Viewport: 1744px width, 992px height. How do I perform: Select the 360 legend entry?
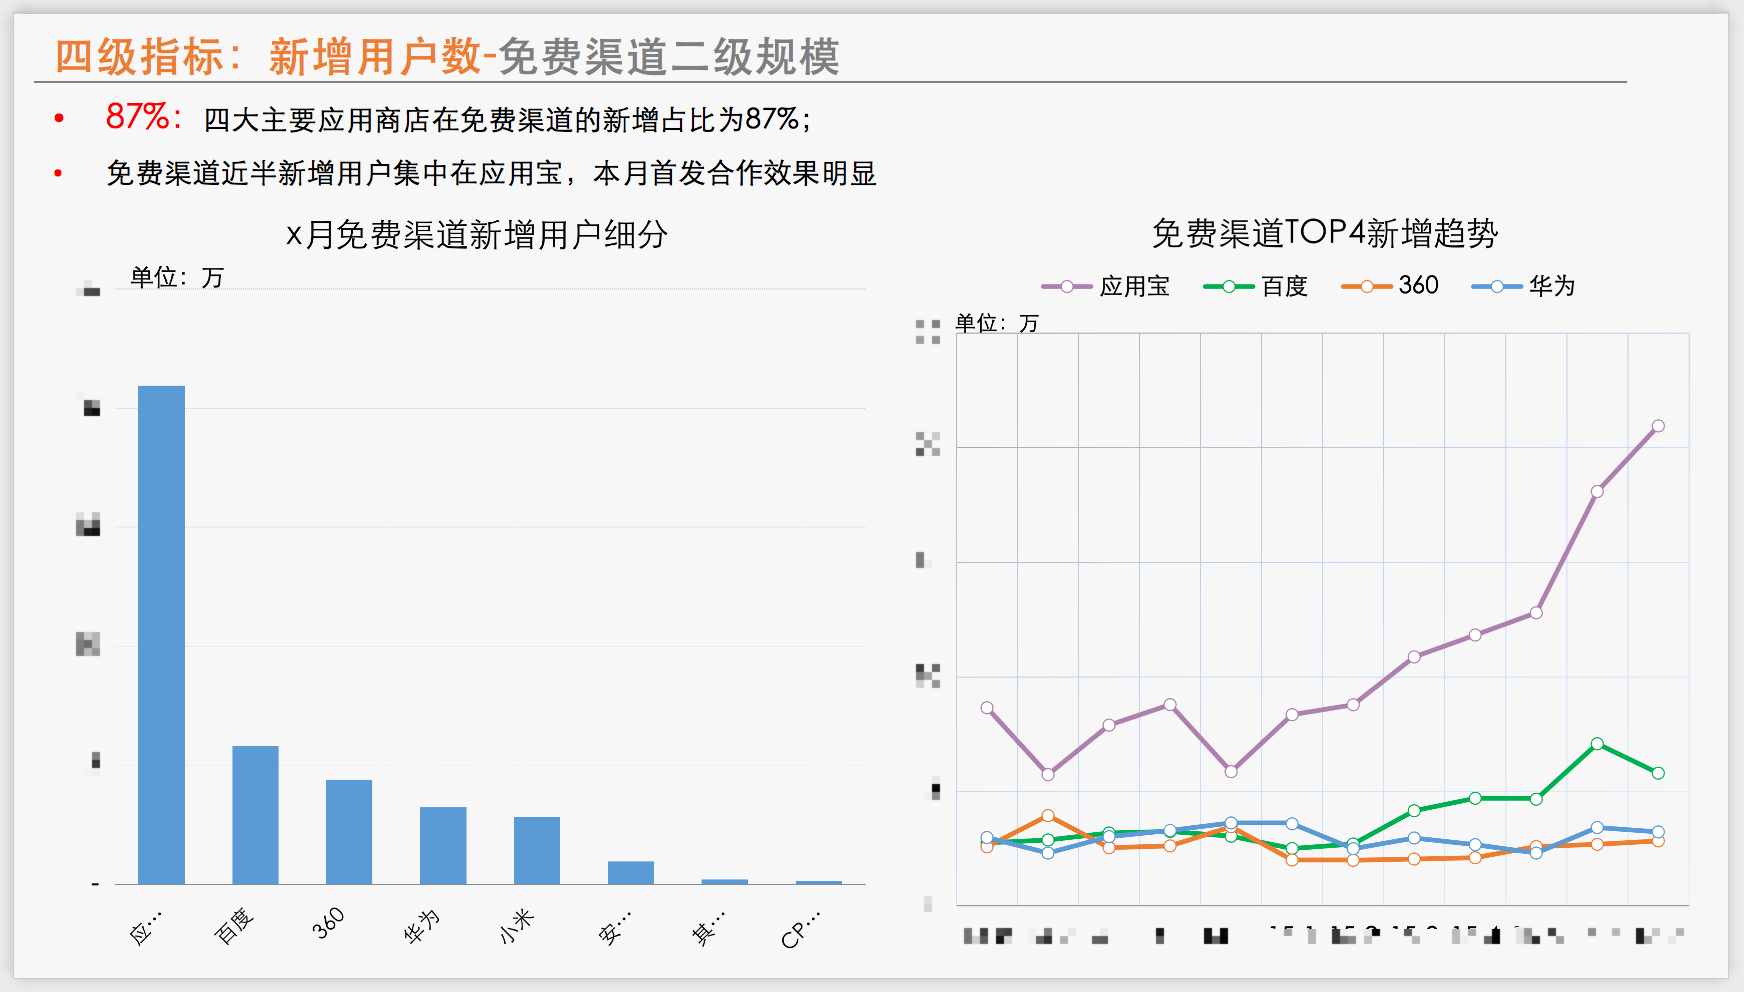pos(1390,286)
